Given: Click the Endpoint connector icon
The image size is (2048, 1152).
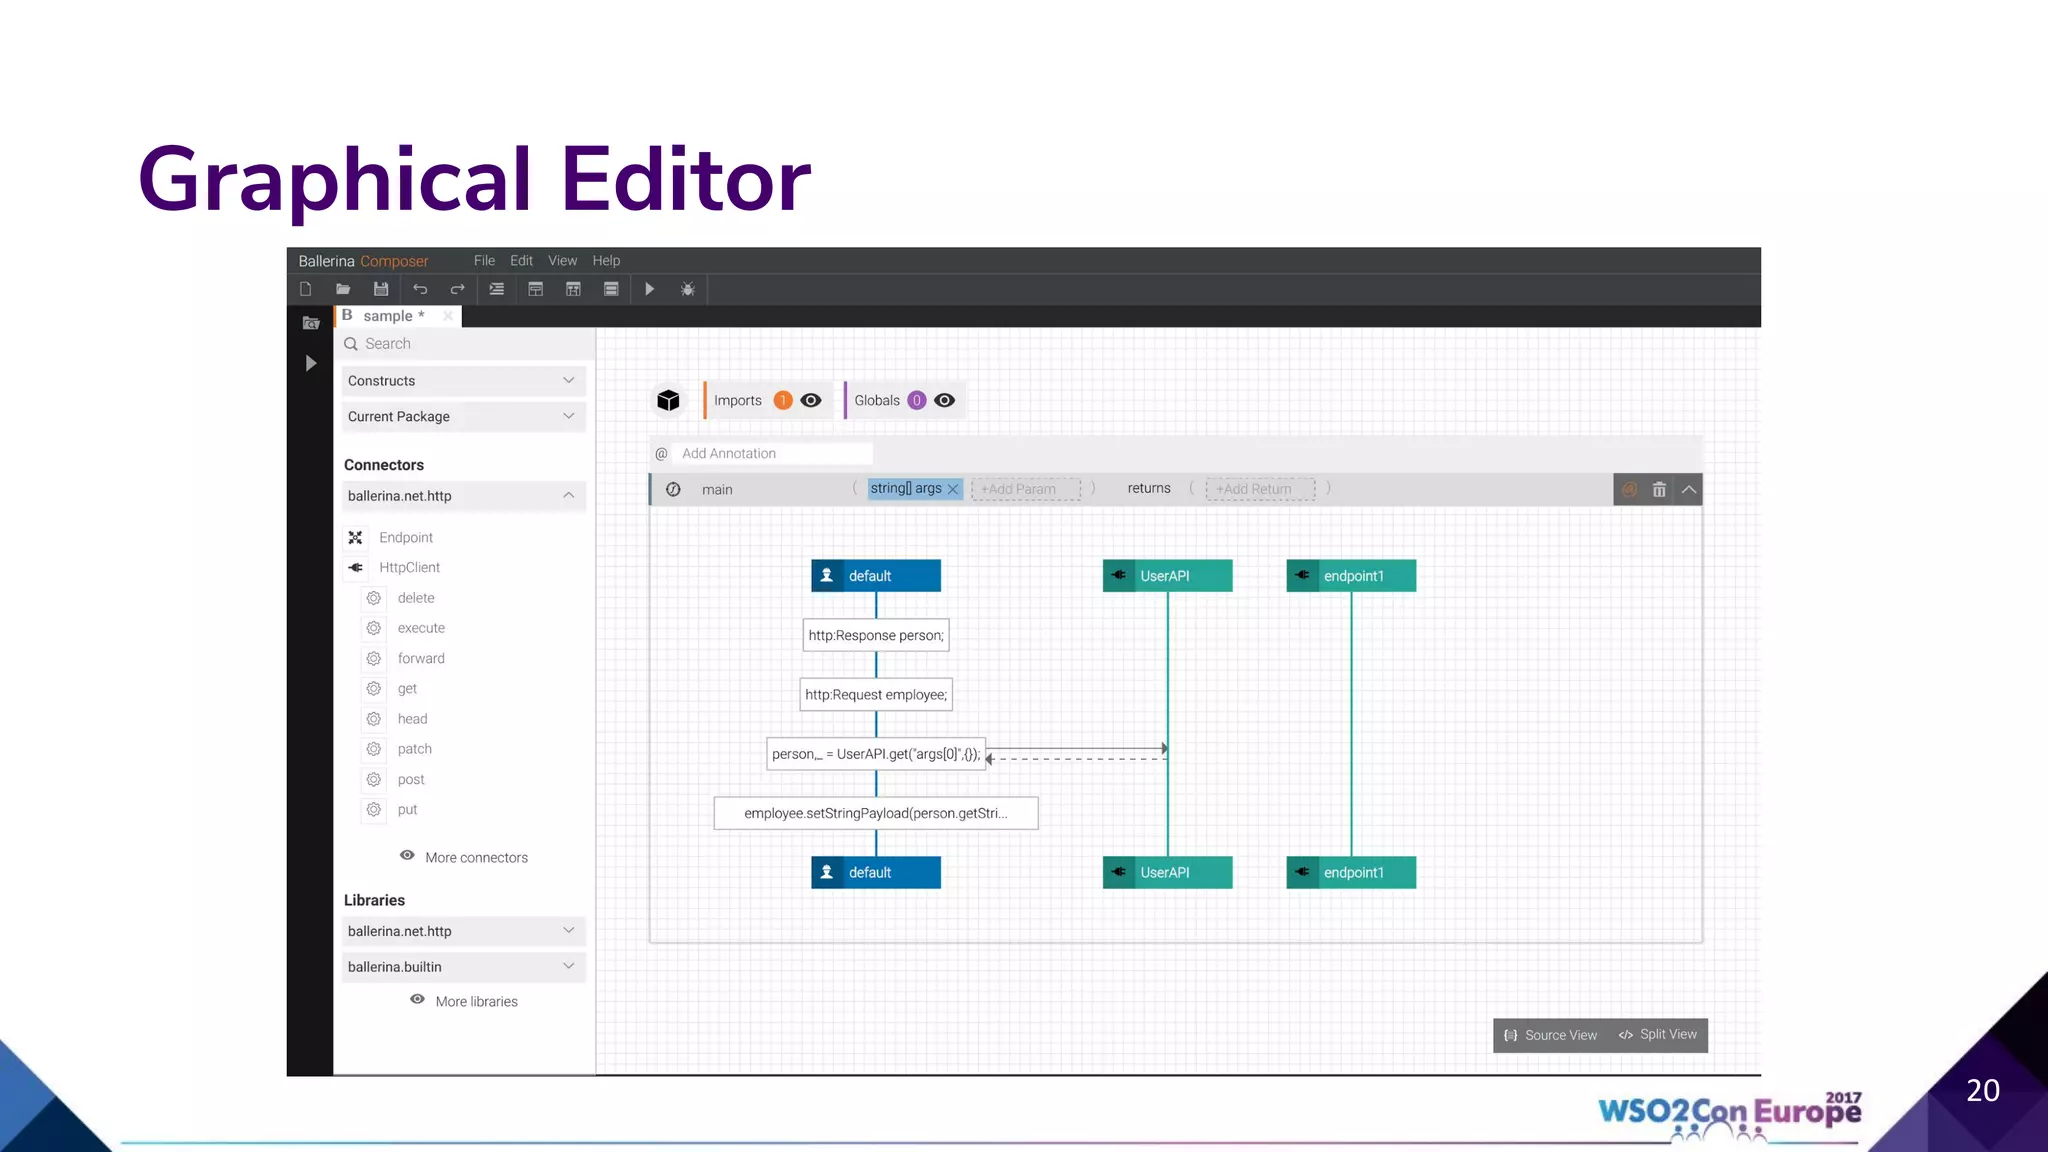Looking at the screenshot, I should (x=355, y=538).
